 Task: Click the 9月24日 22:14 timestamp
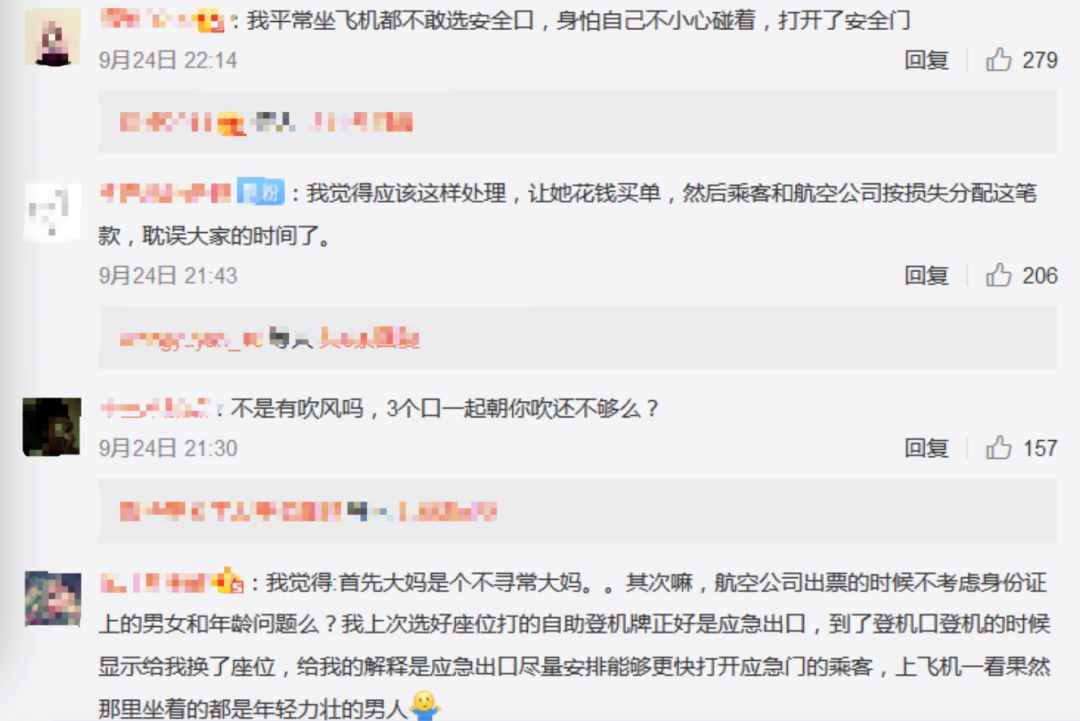pos(167,60)
